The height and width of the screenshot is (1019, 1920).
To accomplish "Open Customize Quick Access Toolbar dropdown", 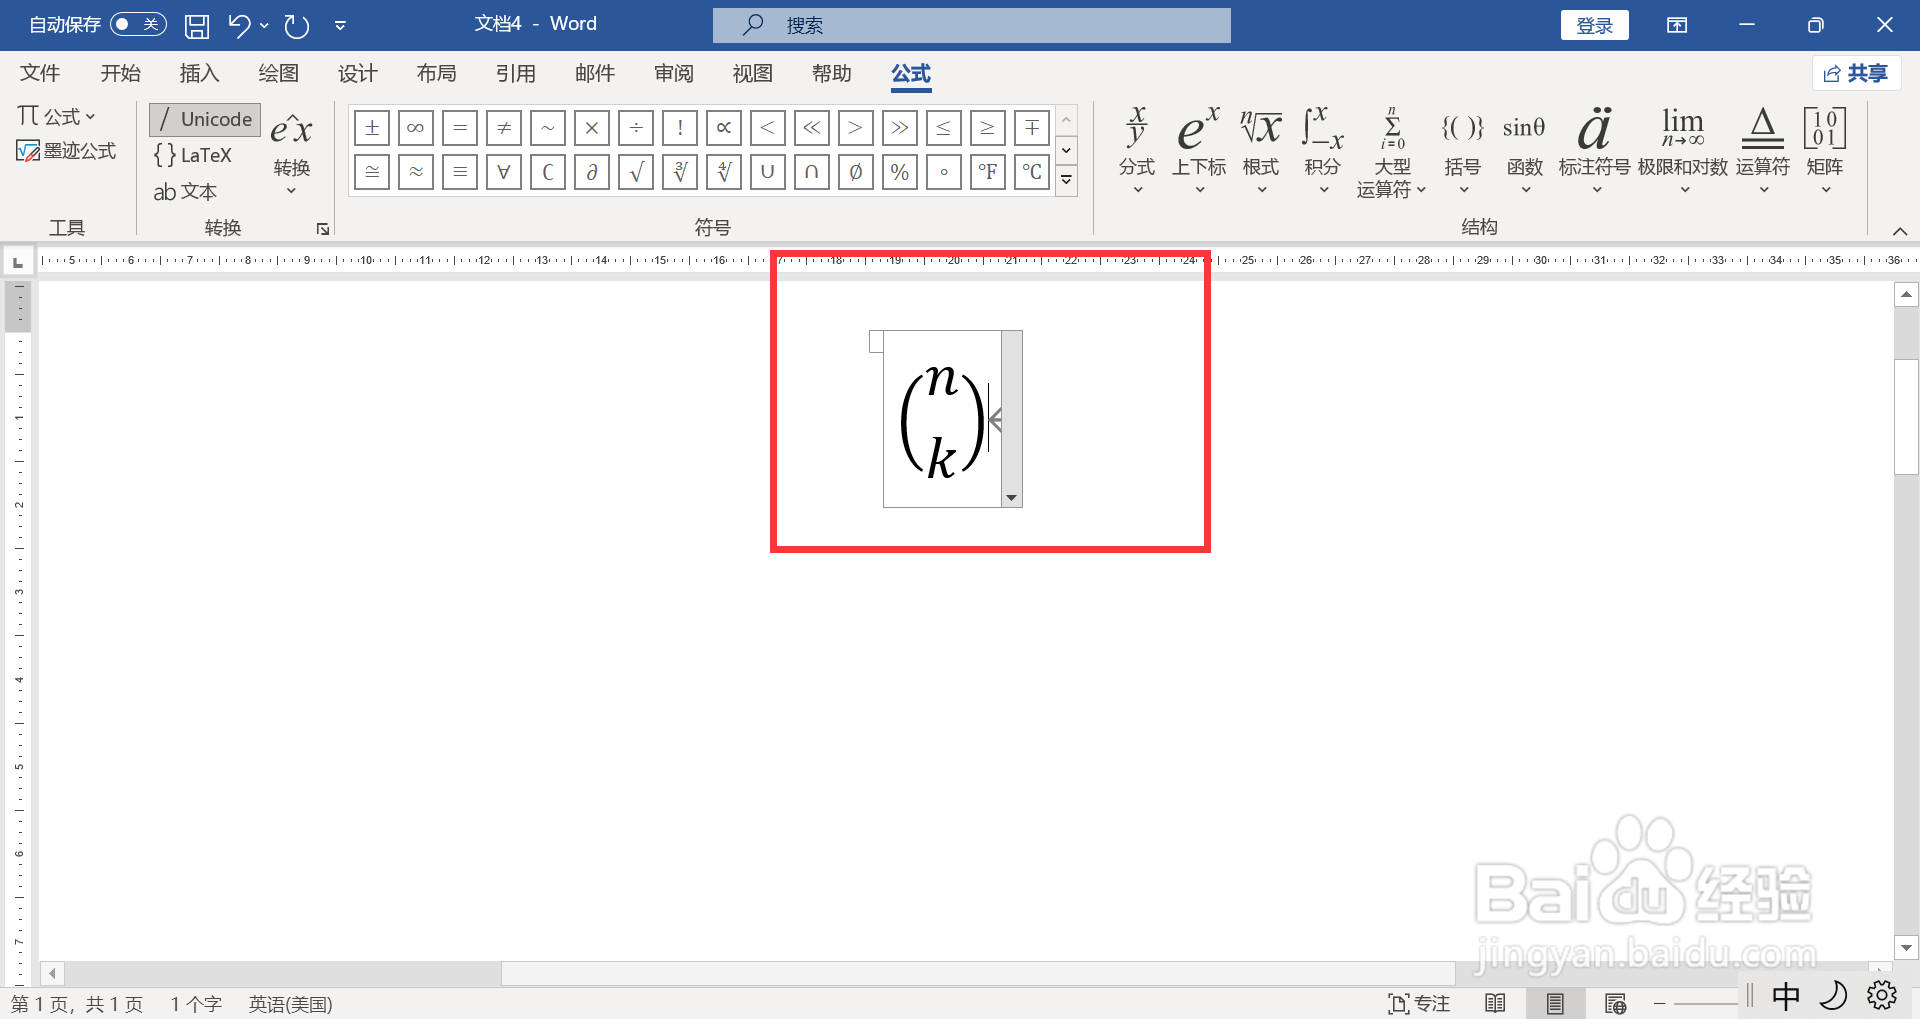I will (340, 25).
